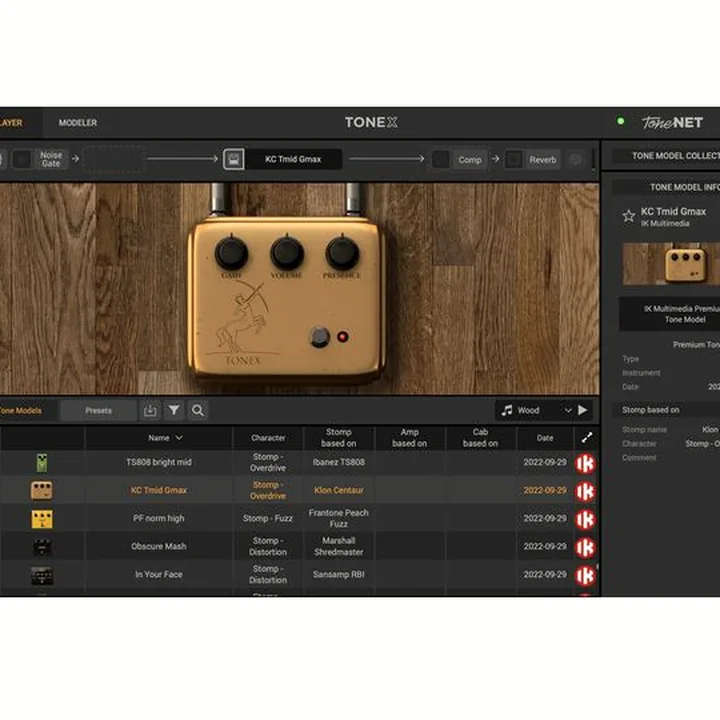Switch to the MODELER tab
The width and height of the screenshot is (720, 720).
78,123
